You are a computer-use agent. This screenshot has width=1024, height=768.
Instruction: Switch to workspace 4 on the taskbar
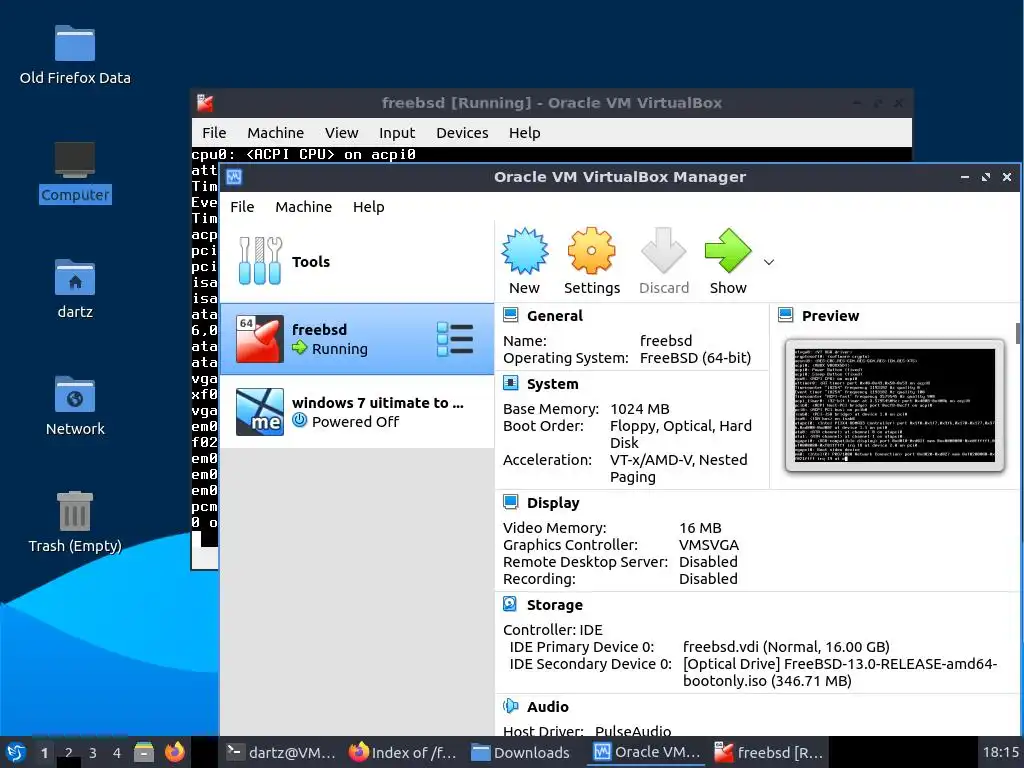[117, 752]
